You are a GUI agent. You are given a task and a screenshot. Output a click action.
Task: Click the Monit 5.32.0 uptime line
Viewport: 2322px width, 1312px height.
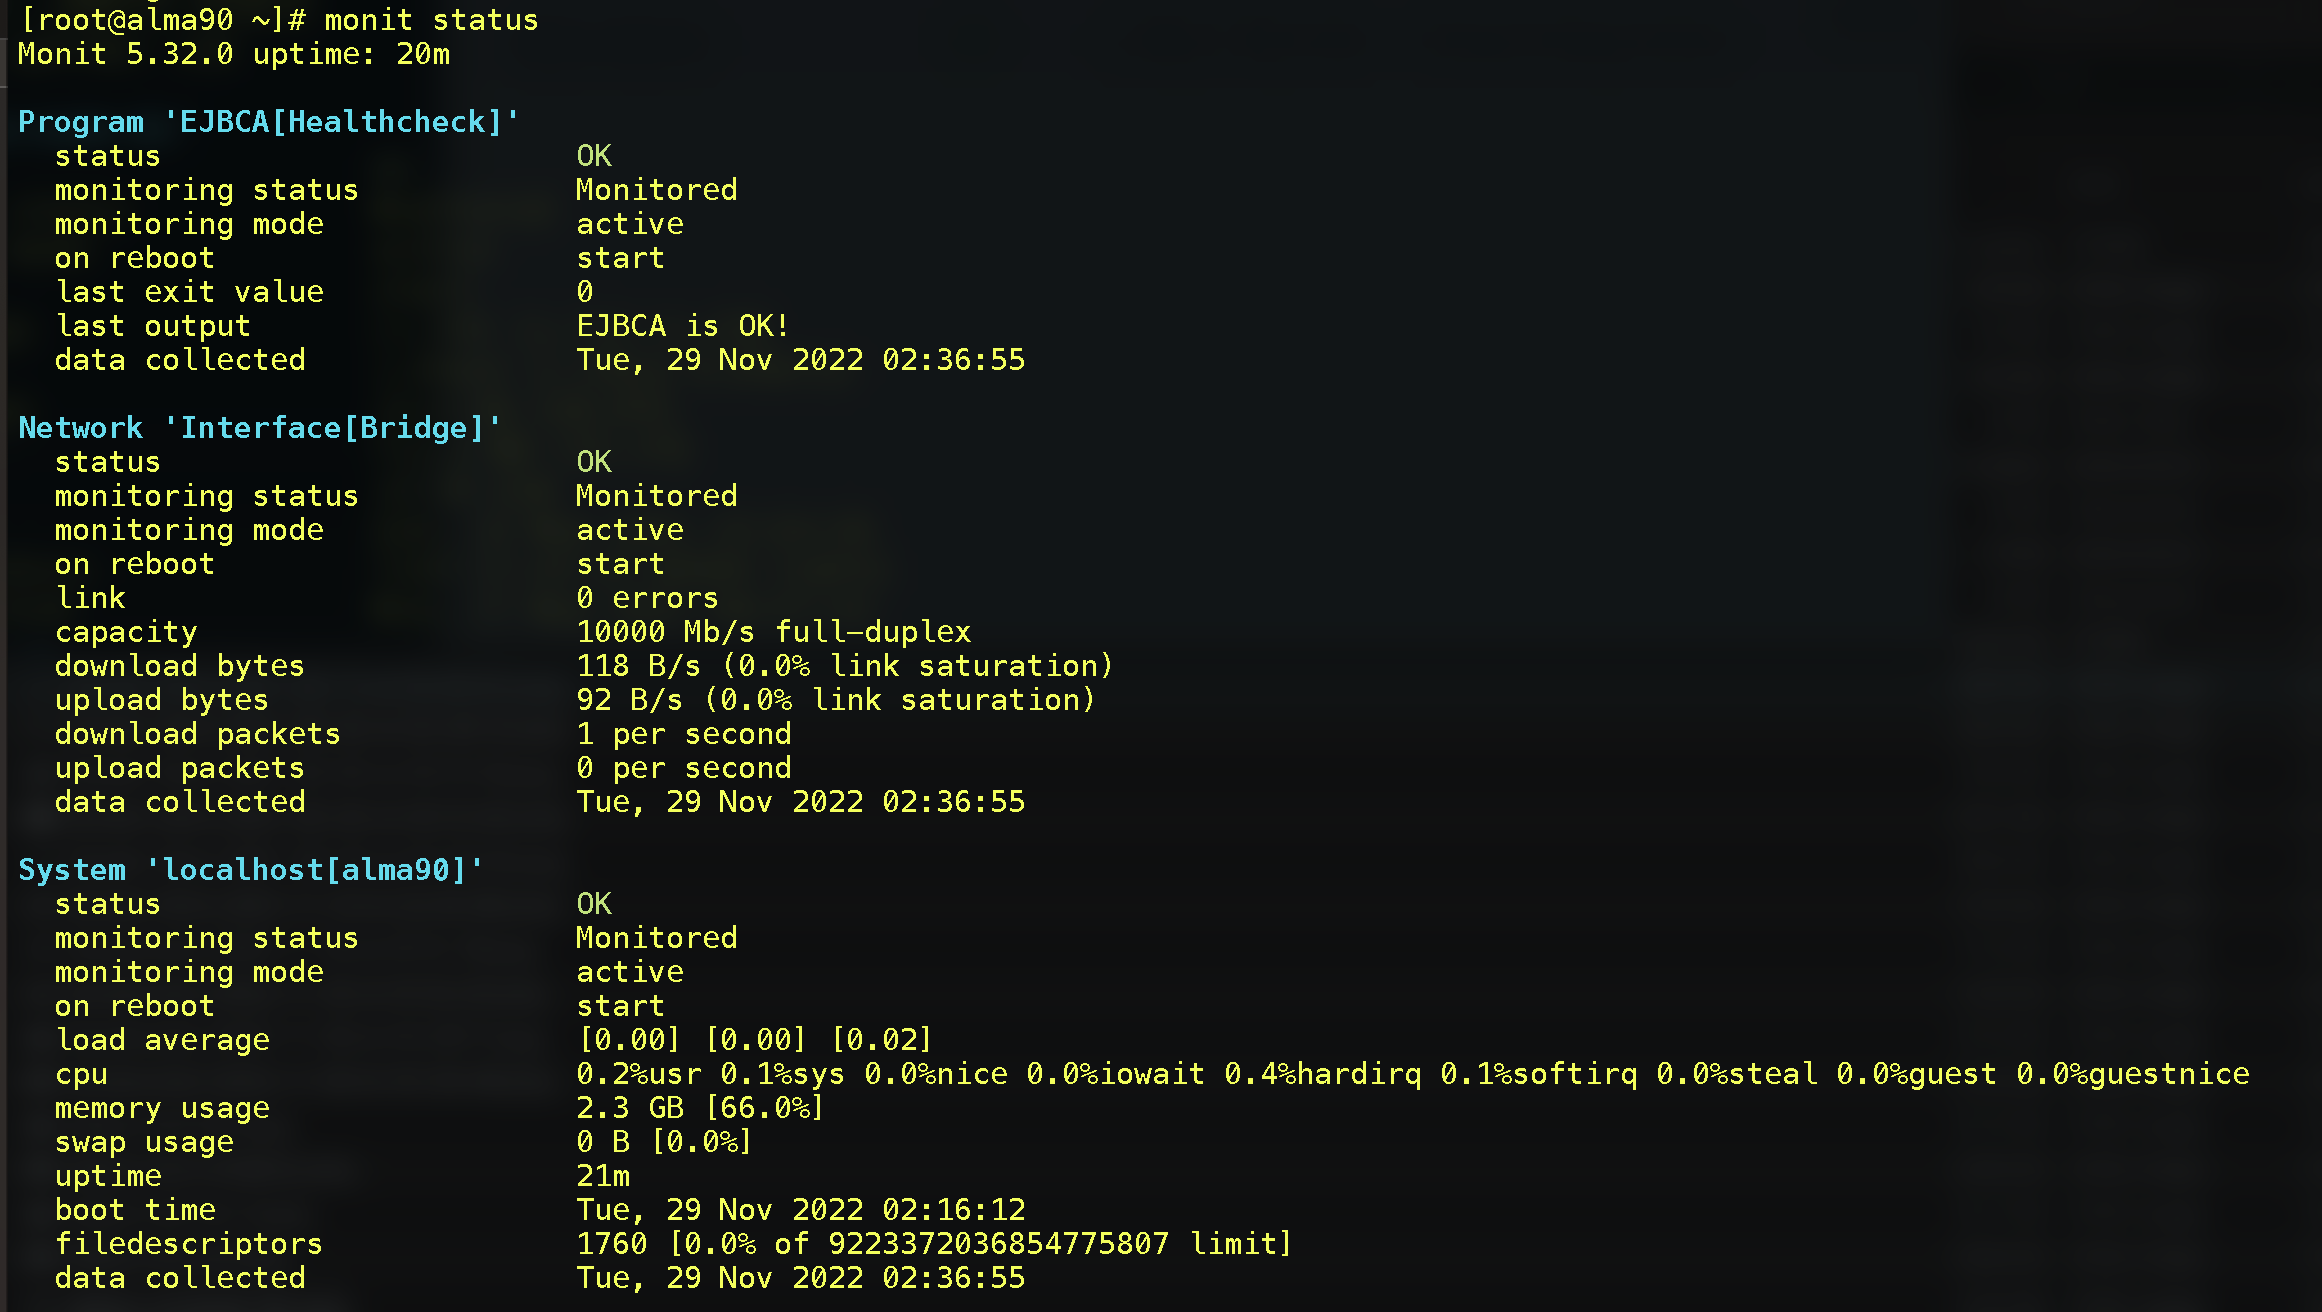pos(234,54)
